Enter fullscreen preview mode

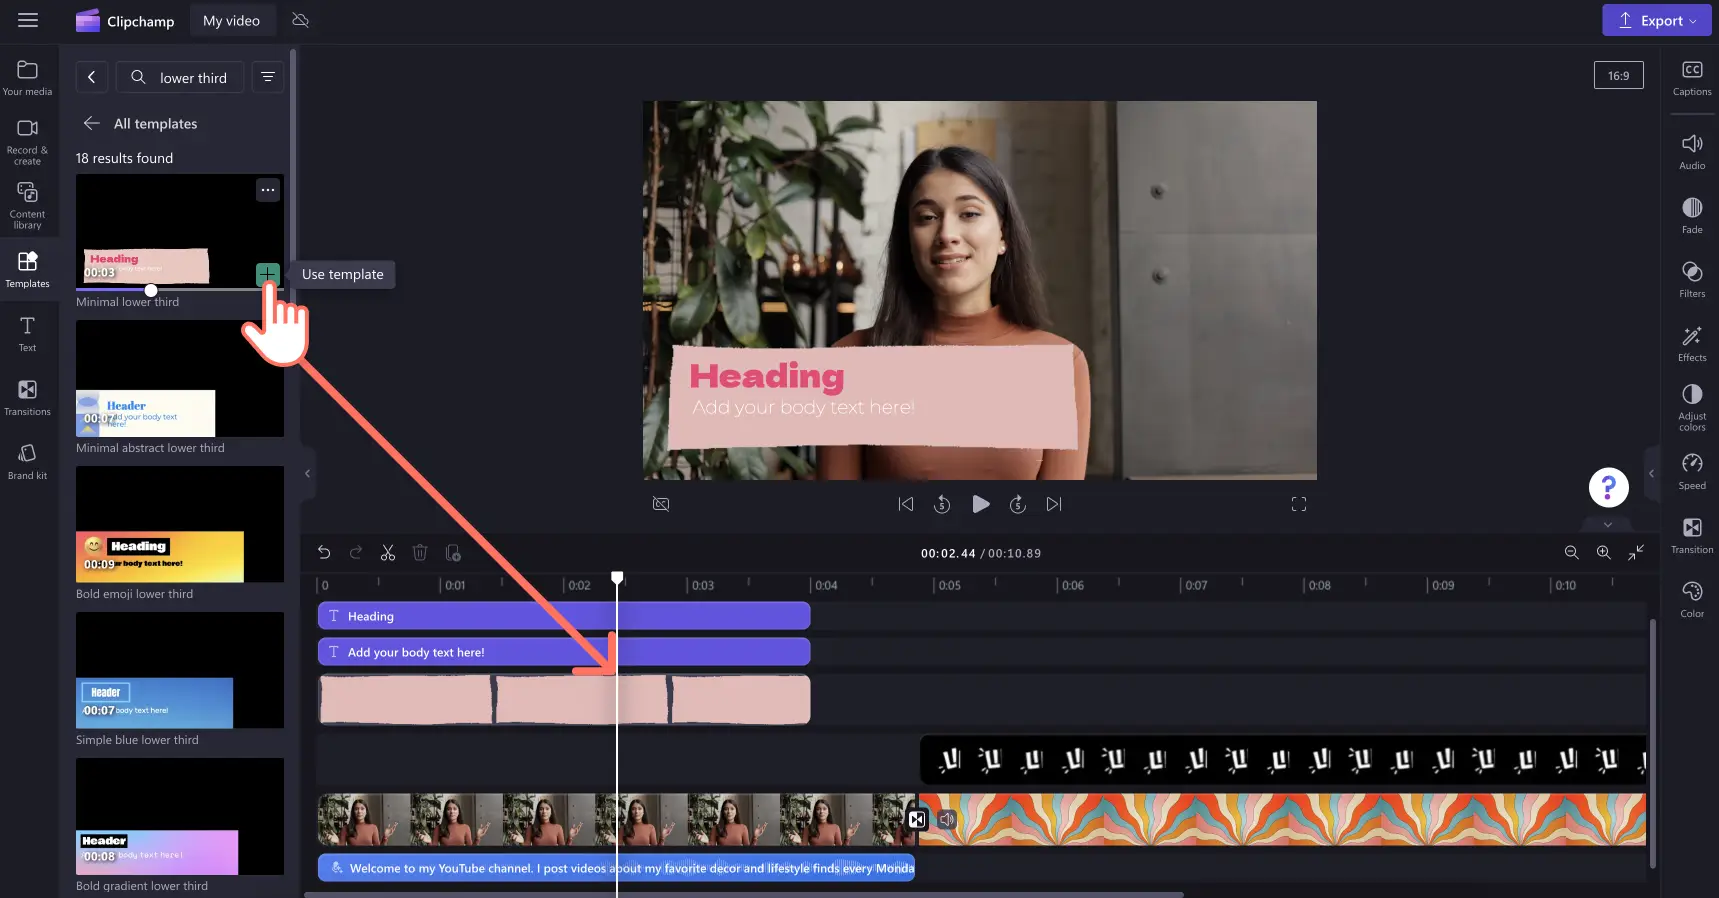pos(1299,504)
